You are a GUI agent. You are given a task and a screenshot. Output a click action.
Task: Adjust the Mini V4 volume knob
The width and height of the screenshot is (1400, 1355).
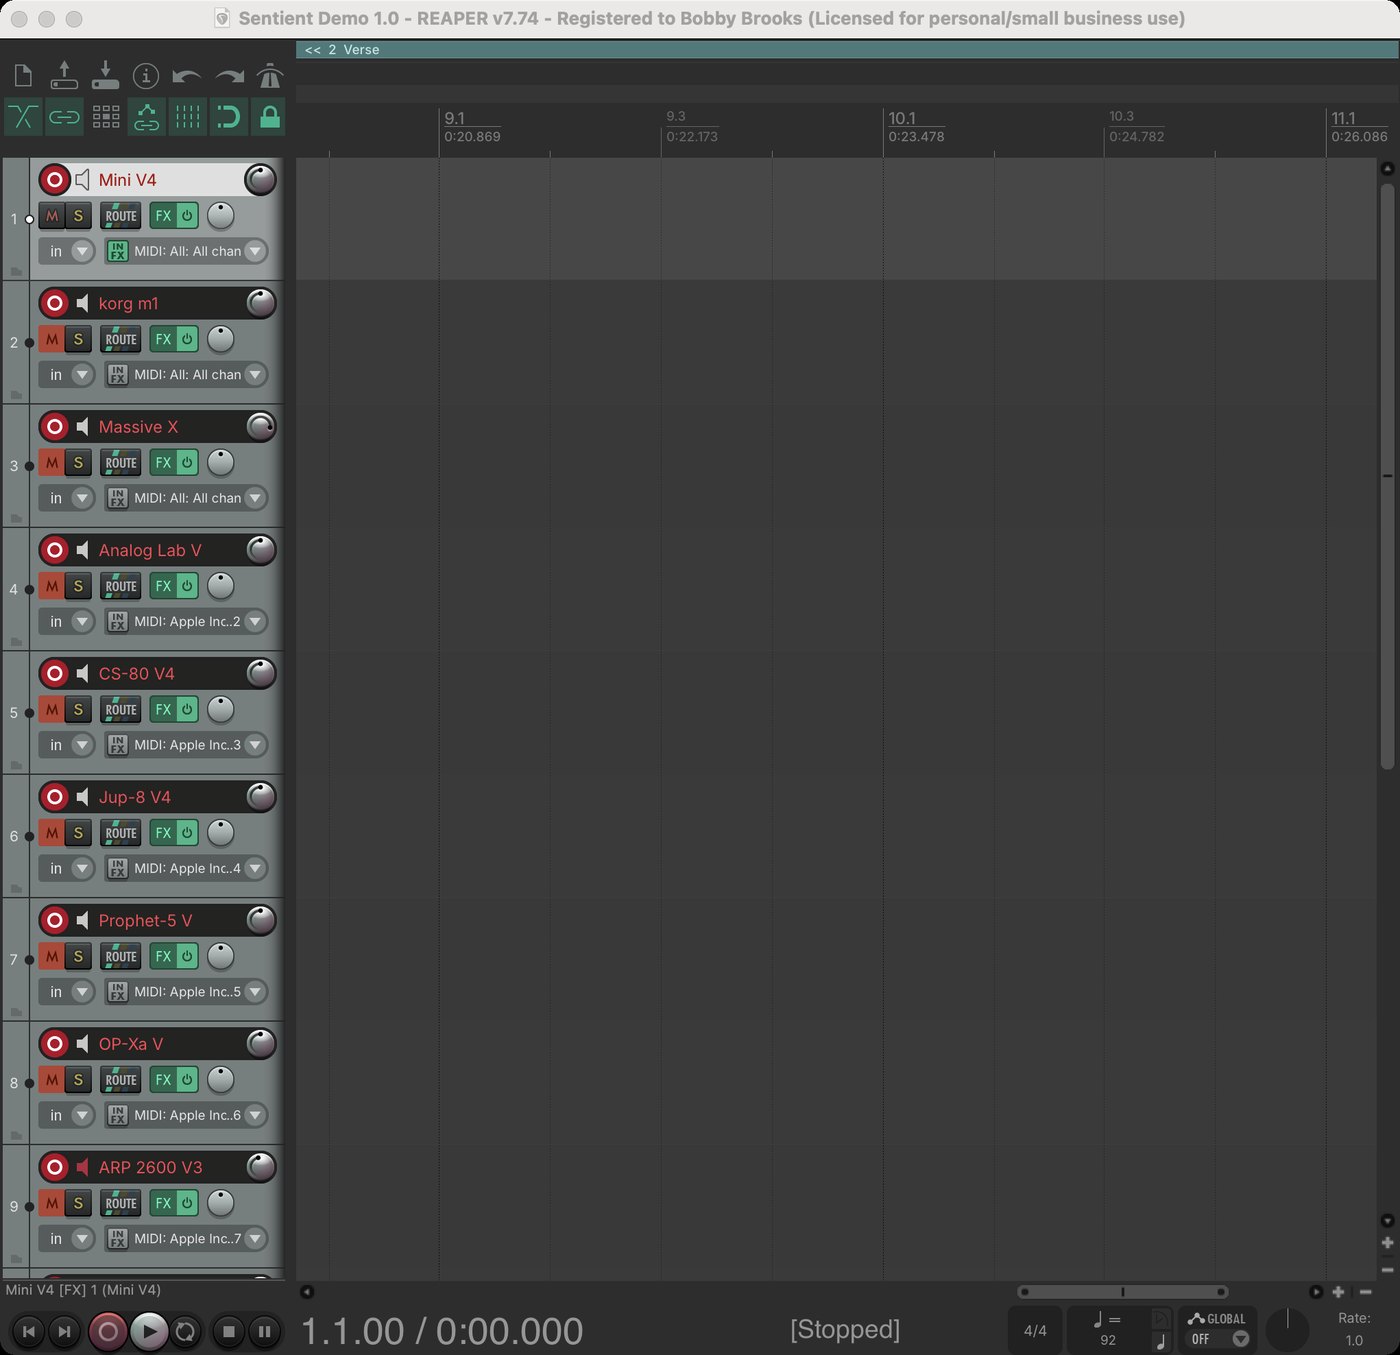pos(260,180)
